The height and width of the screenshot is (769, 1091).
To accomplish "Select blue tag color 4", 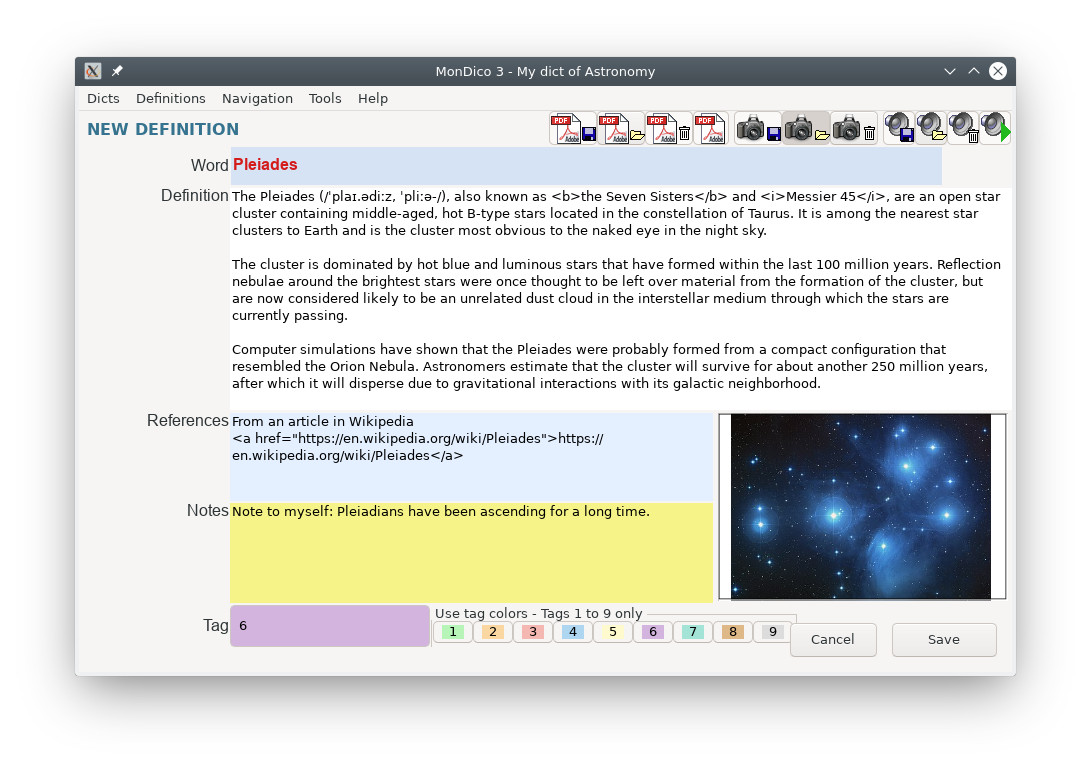I will click(x=573, y=632).
